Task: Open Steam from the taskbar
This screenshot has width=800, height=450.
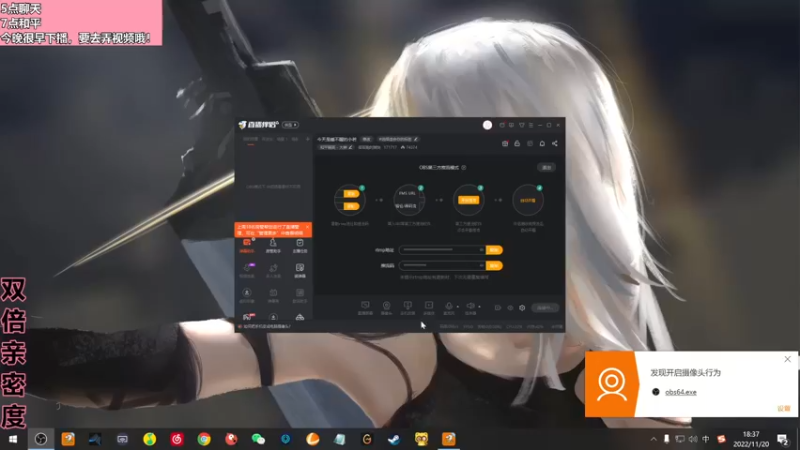Action: click(x=394, y=439)
